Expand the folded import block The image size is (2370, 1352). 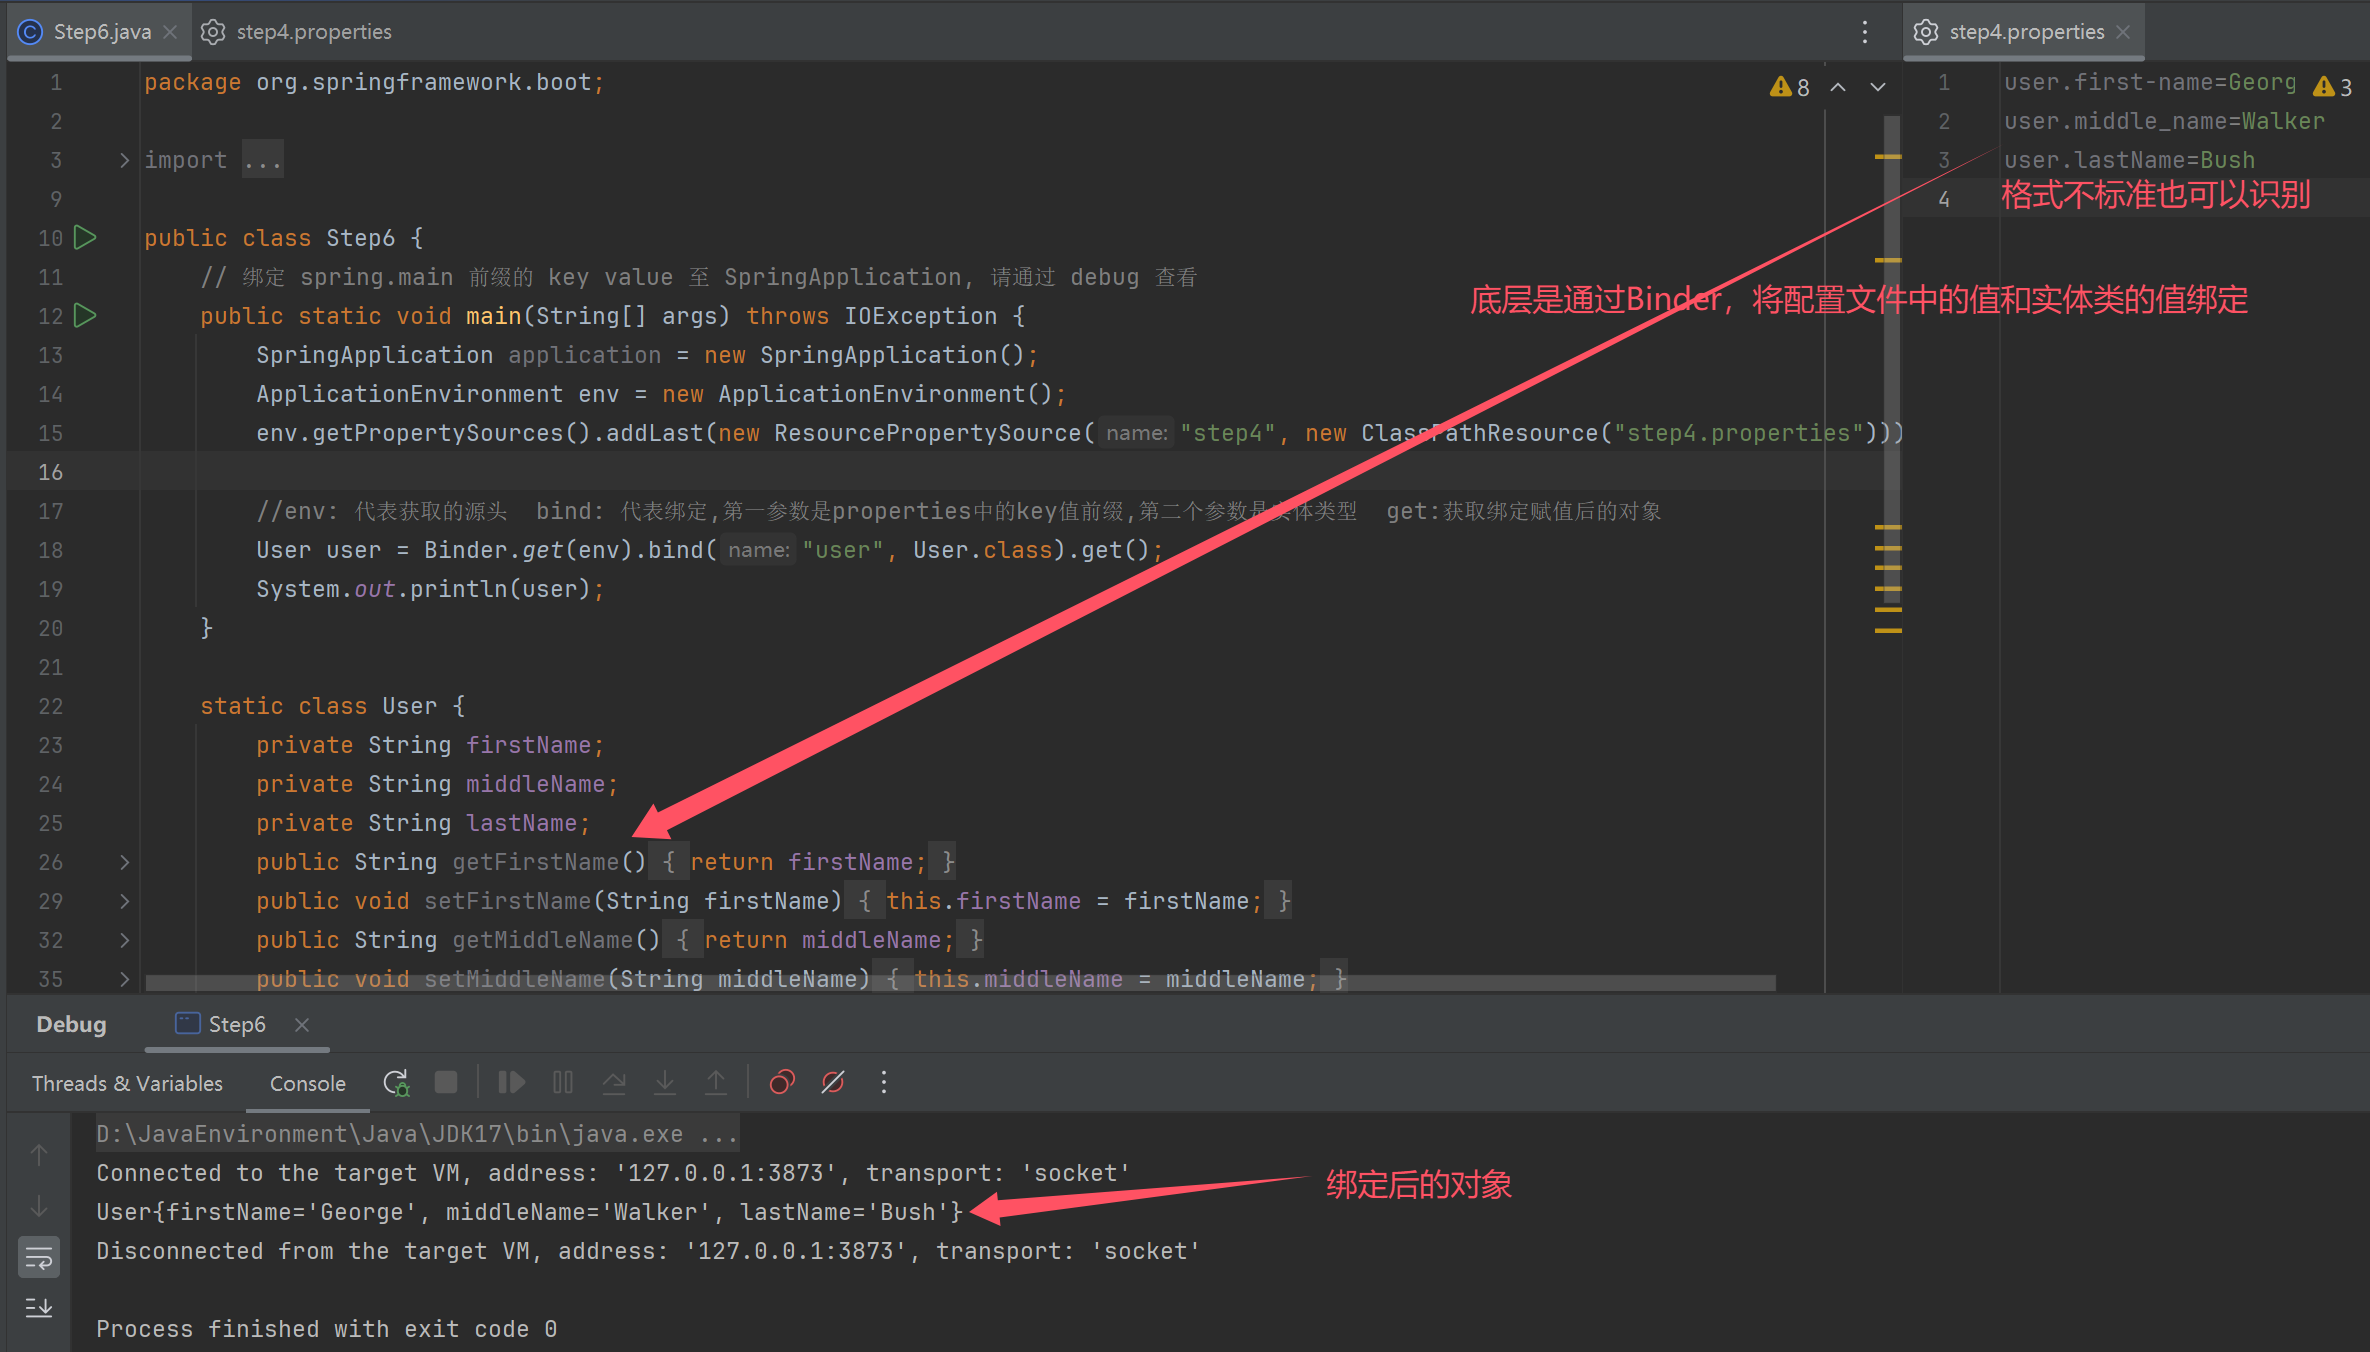(124, 160)
